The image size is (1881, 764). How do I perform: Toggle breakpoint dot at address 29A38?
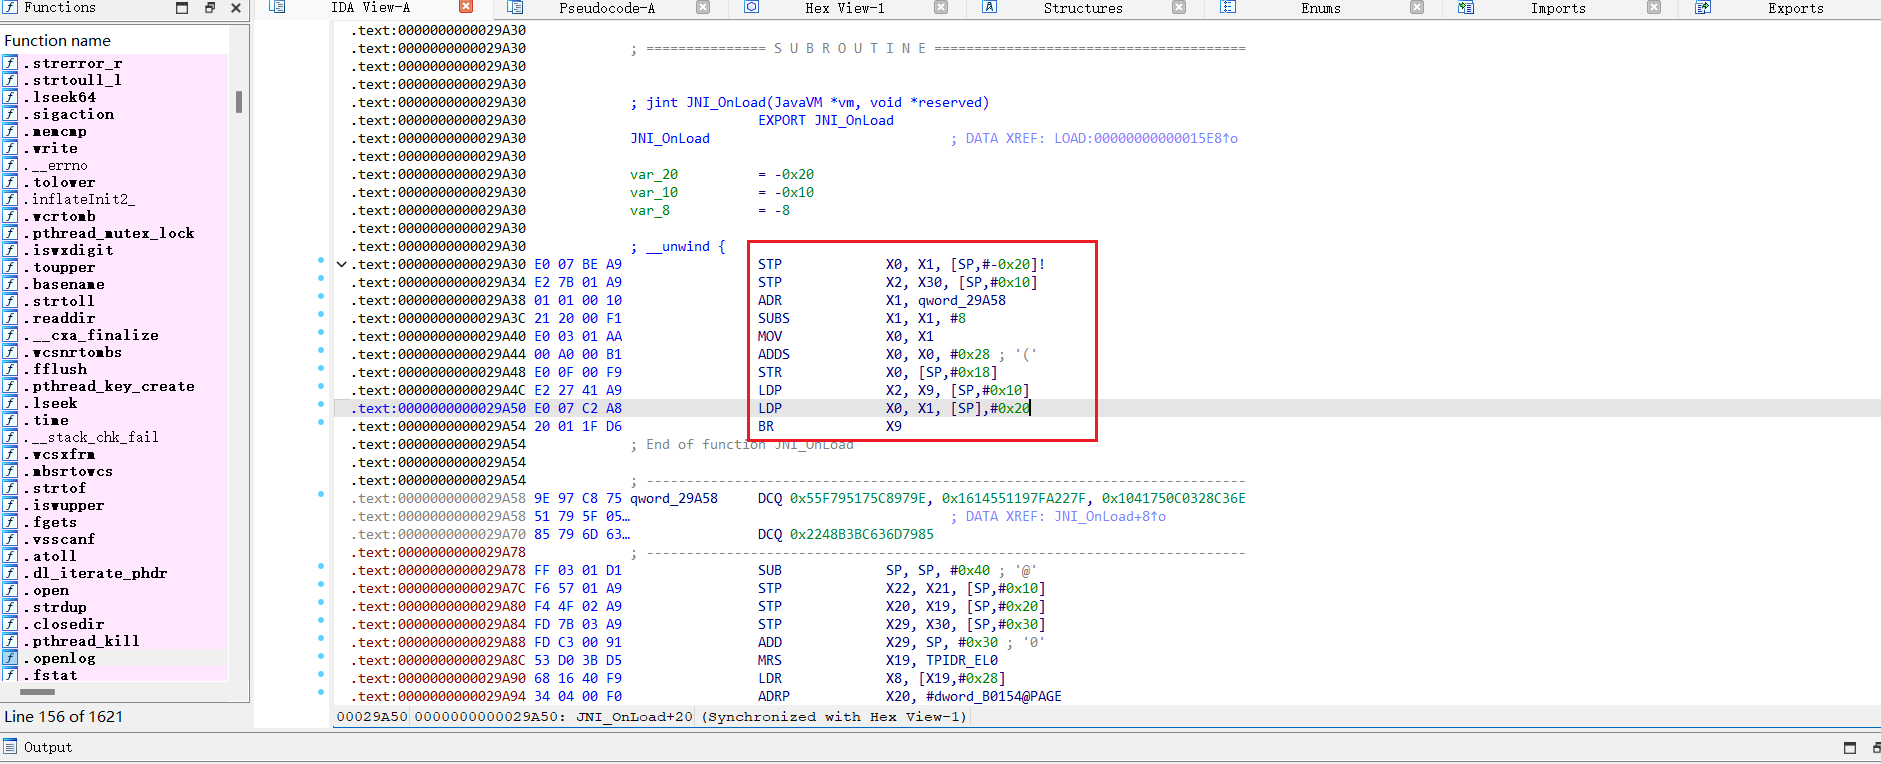pos(321,296)
